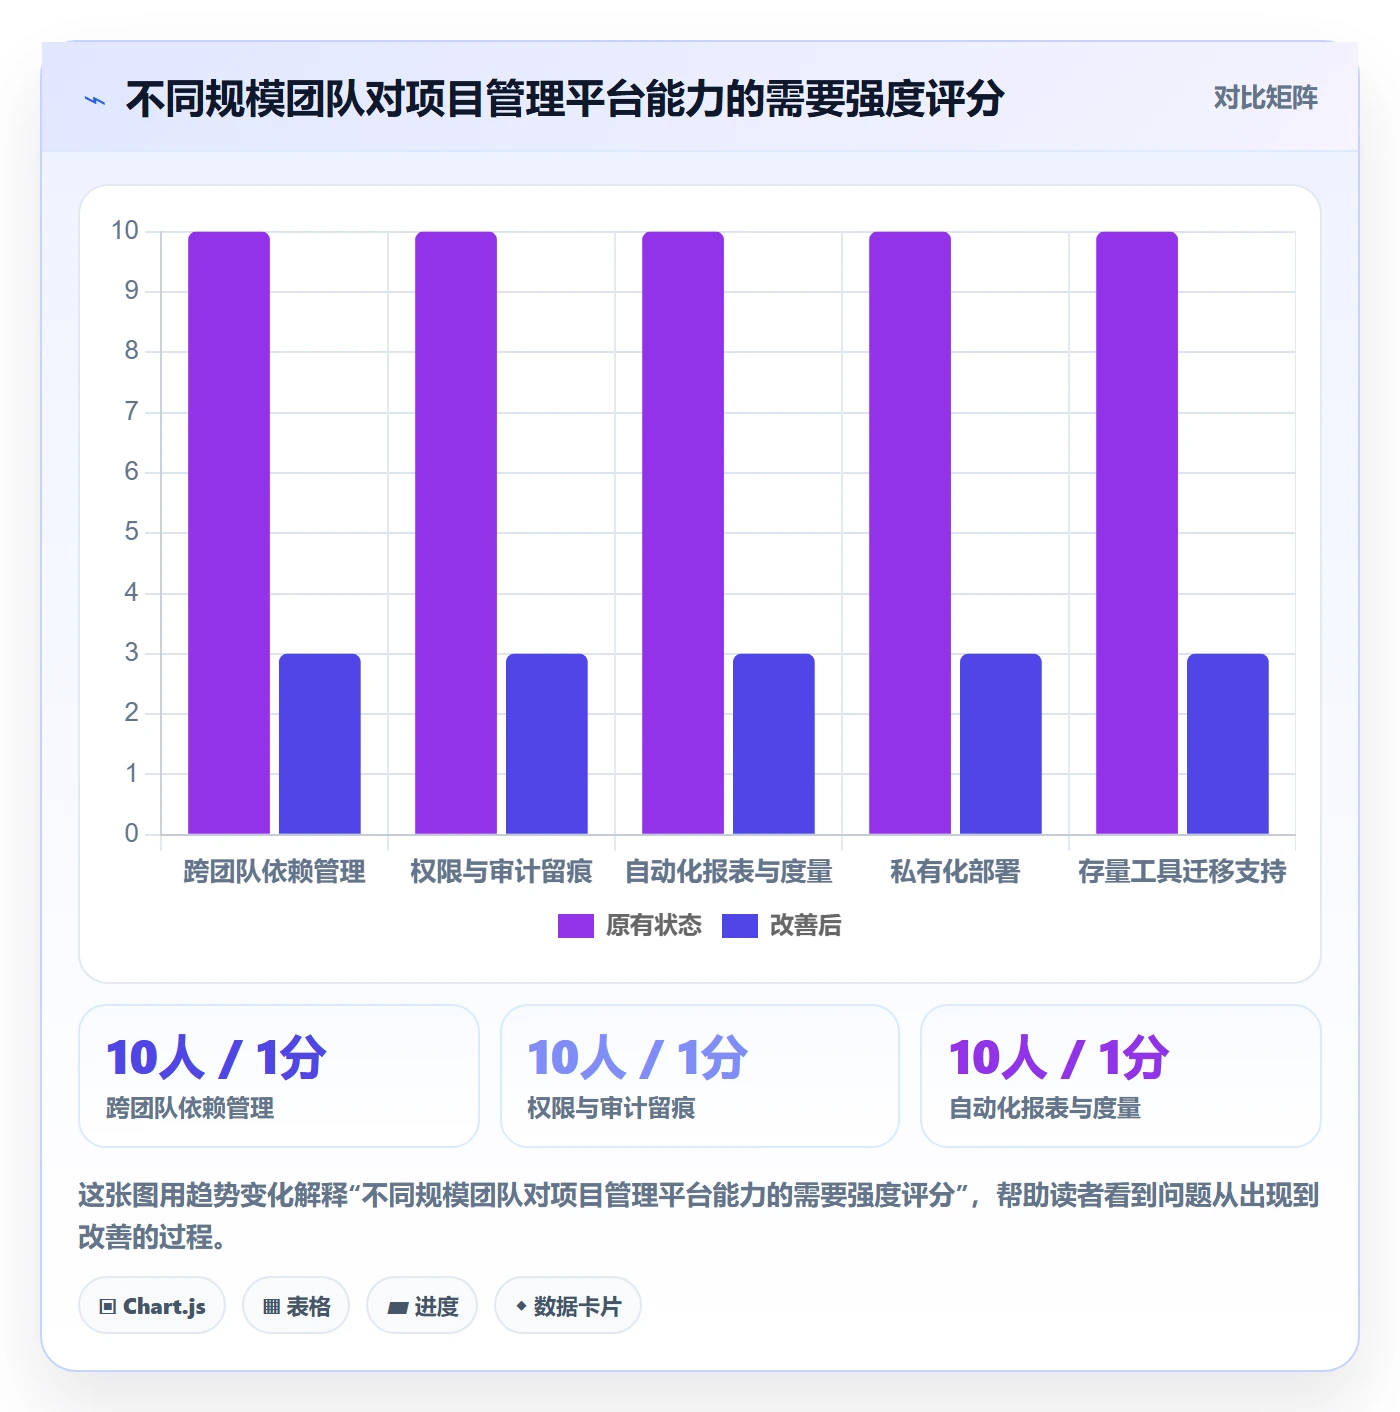Click the lightning icon beside the title
This screenshot has height=1412, width=1400.
[x=94, y=100]
